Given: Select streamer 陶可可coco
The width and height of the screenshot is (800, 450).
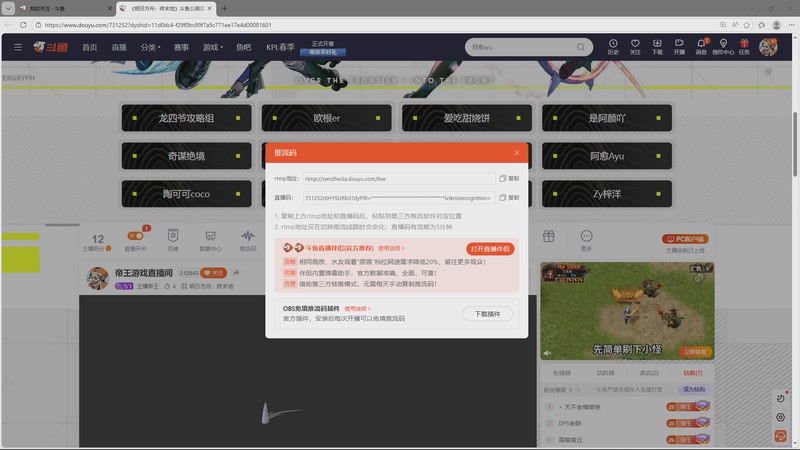Looking at the screenshot, I should coord(186,194).
